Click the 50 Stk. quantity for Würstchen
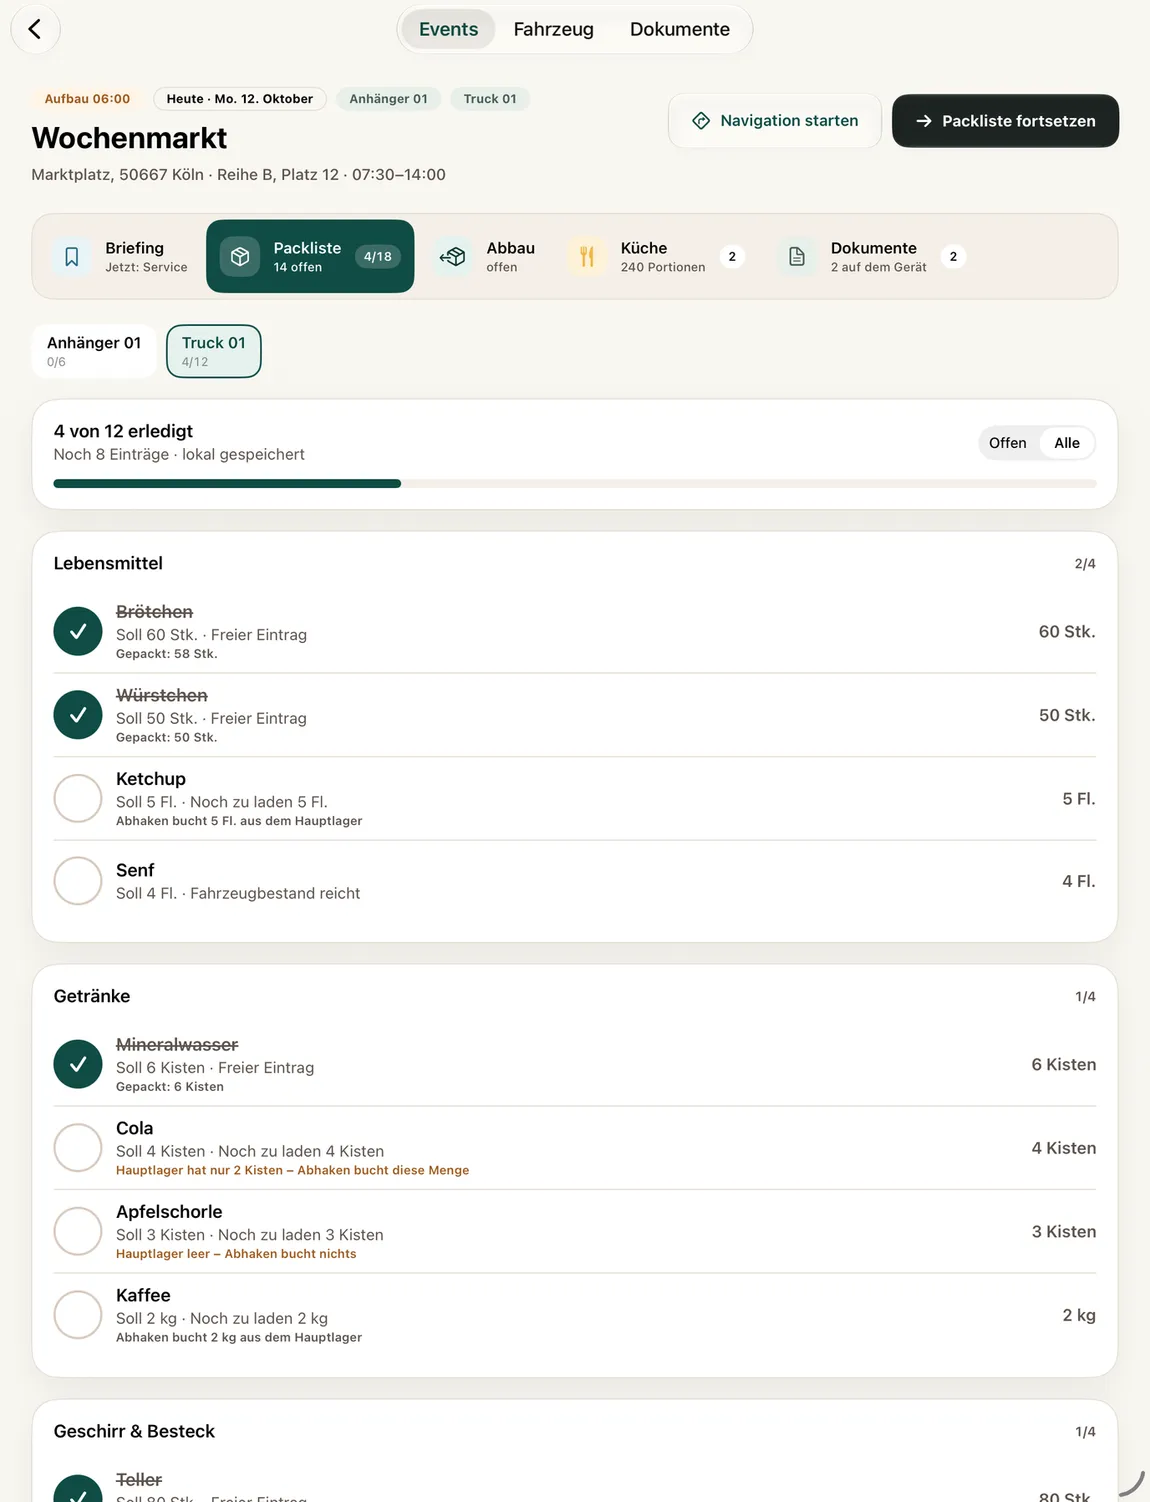This screenshot has width=1150, height=1502. click(x=1067, y=715)
